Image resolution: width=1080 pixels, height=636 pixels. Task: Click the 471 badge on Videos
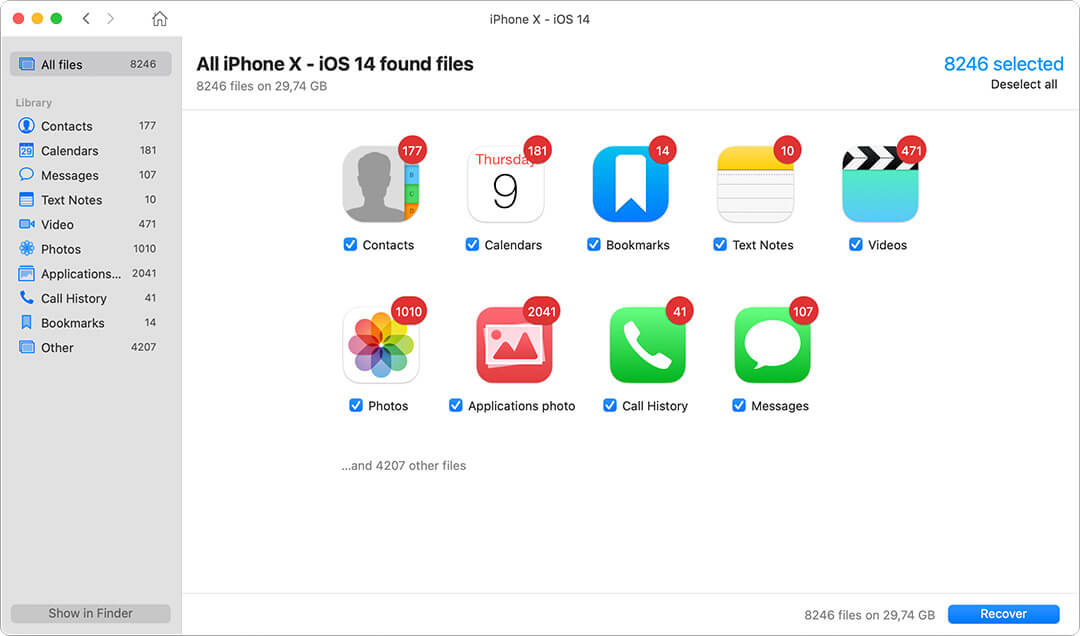pyautogui.click(x=911, y=150)
